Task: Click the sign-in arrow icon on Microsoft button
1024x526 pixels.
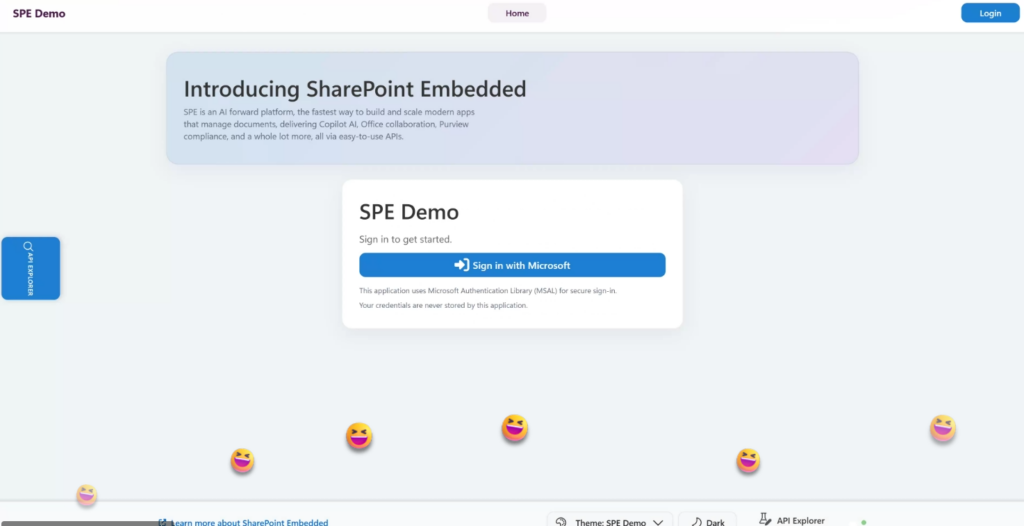Action: point(462,265)
